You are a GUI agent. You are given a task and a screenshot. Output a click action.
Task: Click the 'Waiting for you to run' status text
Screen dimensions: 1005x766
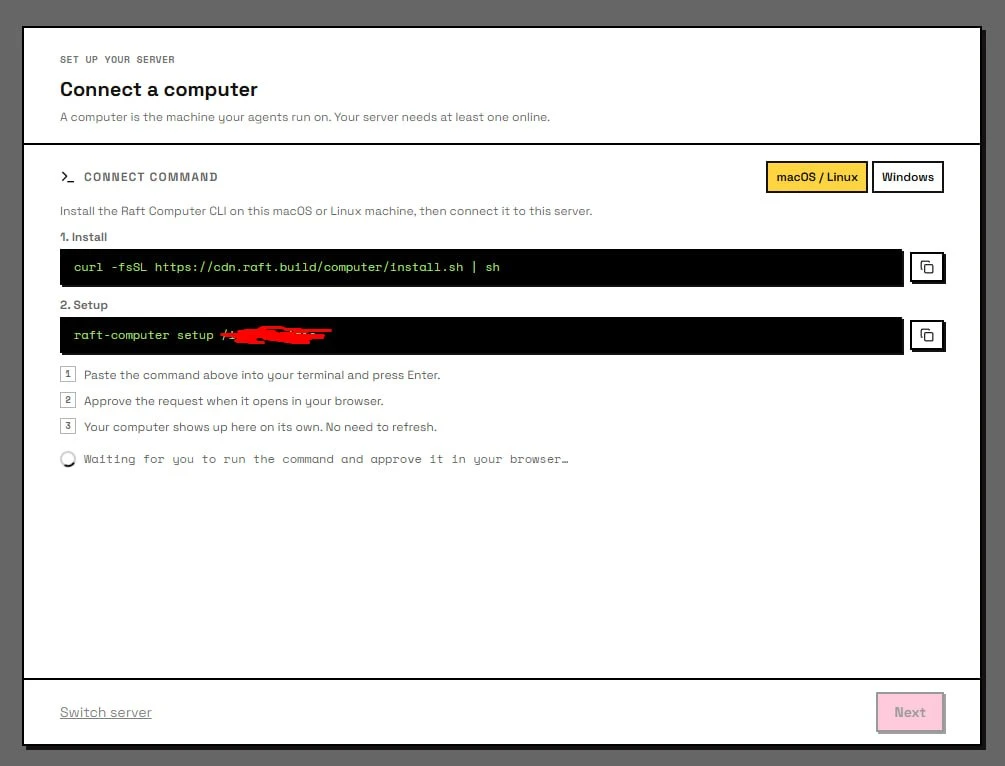tap(326, 459)
